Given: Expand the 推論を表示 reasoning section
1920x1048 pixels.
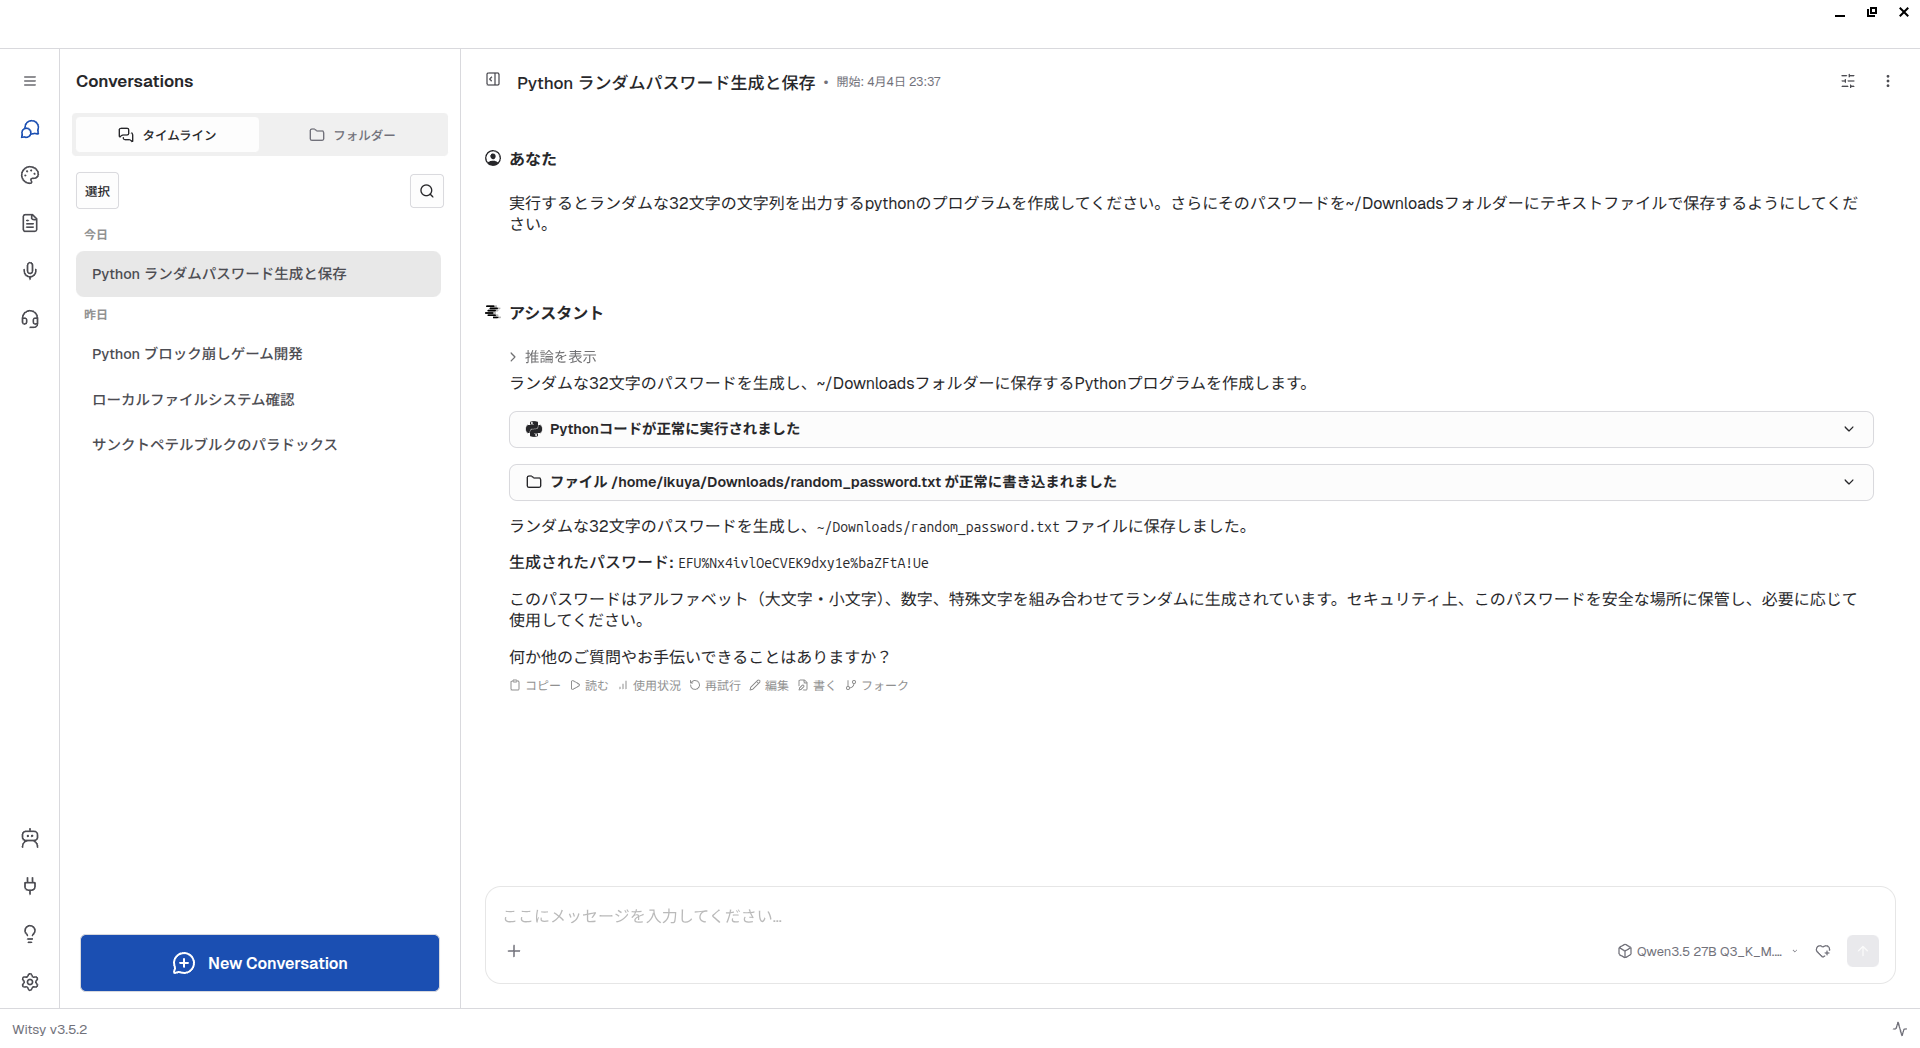Looking at the screenshot, I should tap(553, 357).
